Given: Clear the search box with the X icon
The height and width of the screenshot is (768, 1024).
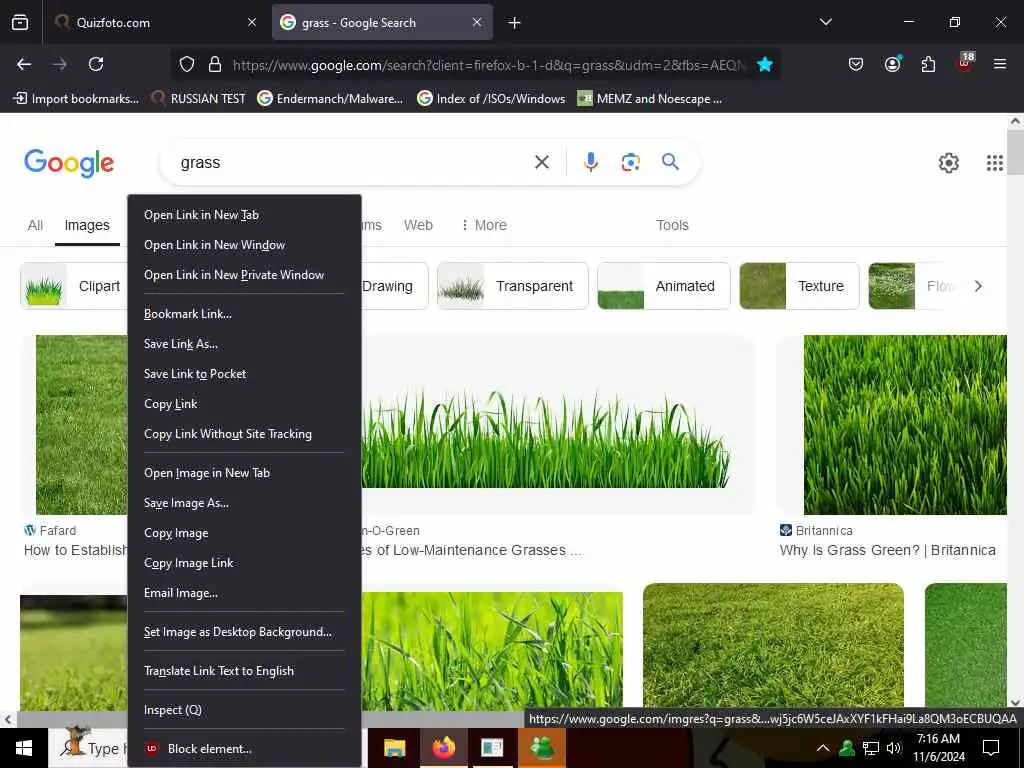Looking at the screenshot, I should [x=542, y=162].
